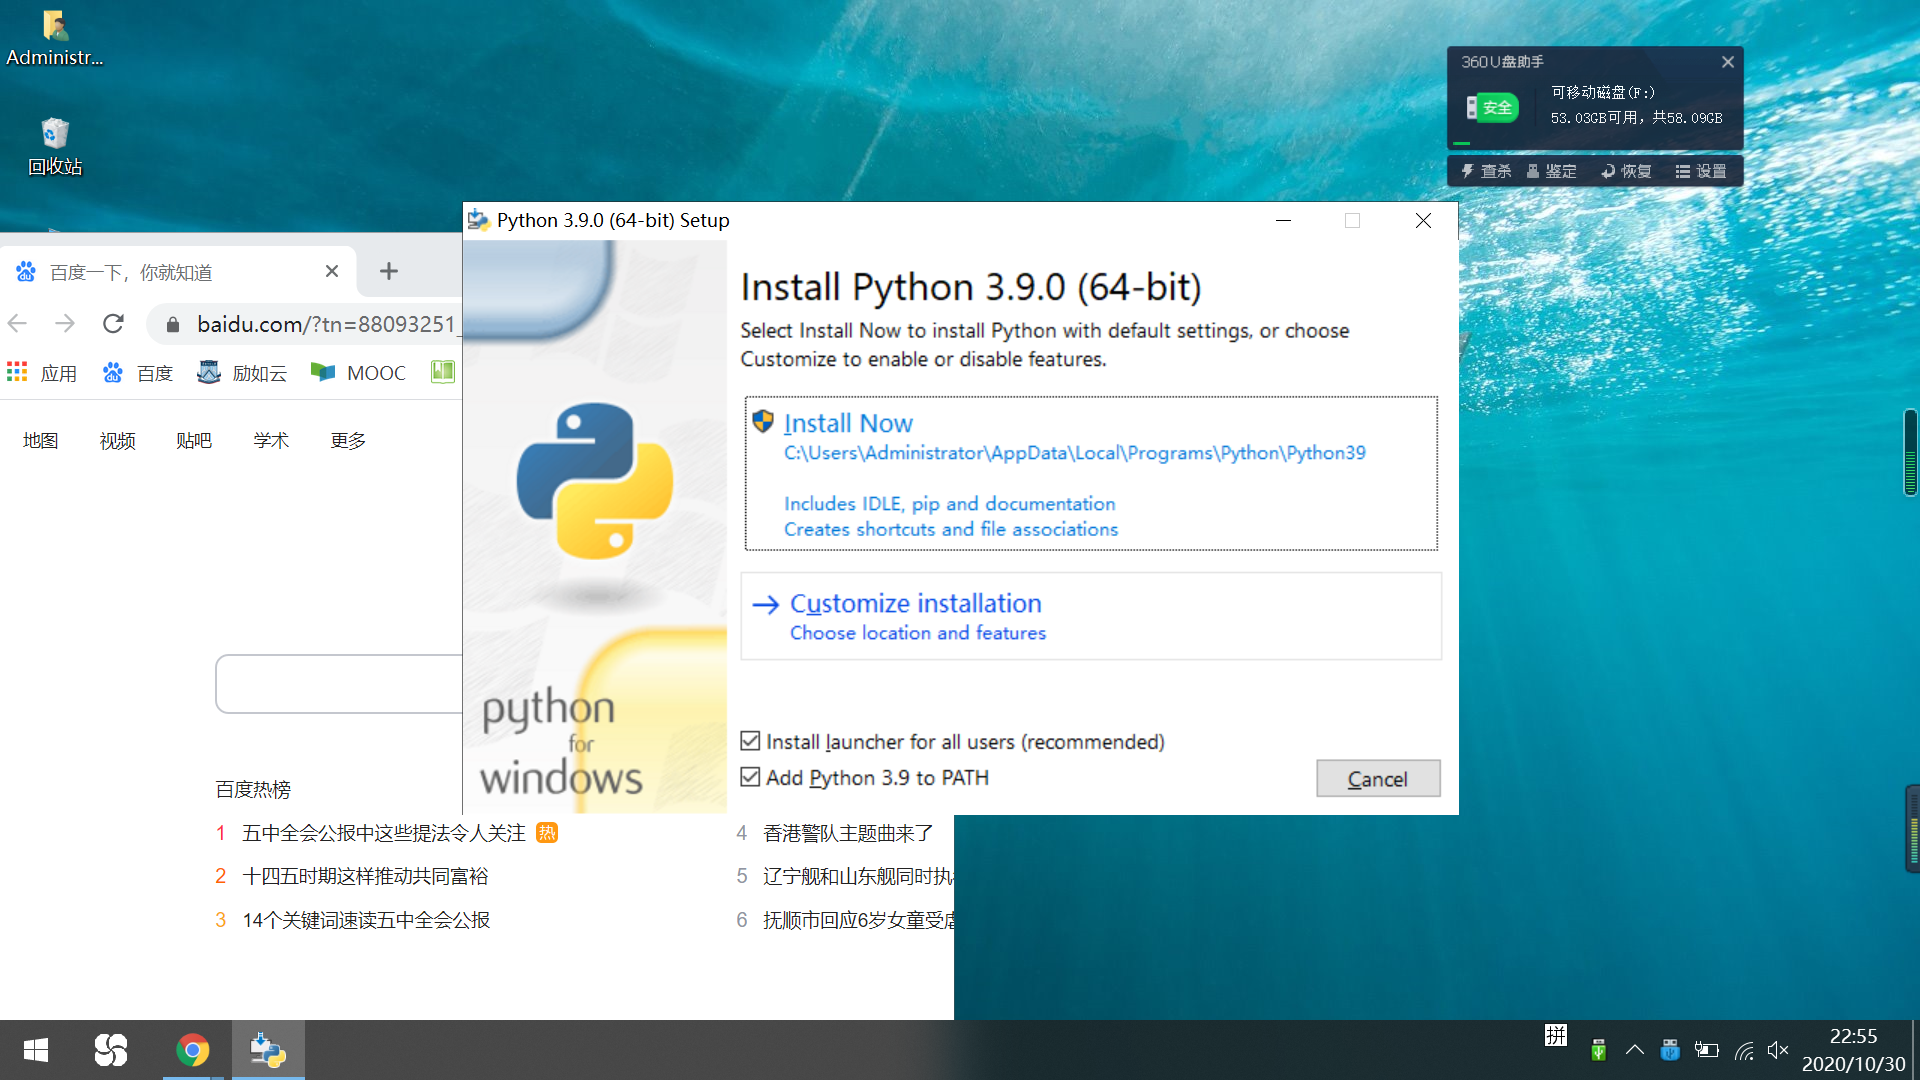Image resolution: width=1920 pixels, height=1080 pixels.
Task: Click the 360 scan (查杀) button
Action: 1486,171
